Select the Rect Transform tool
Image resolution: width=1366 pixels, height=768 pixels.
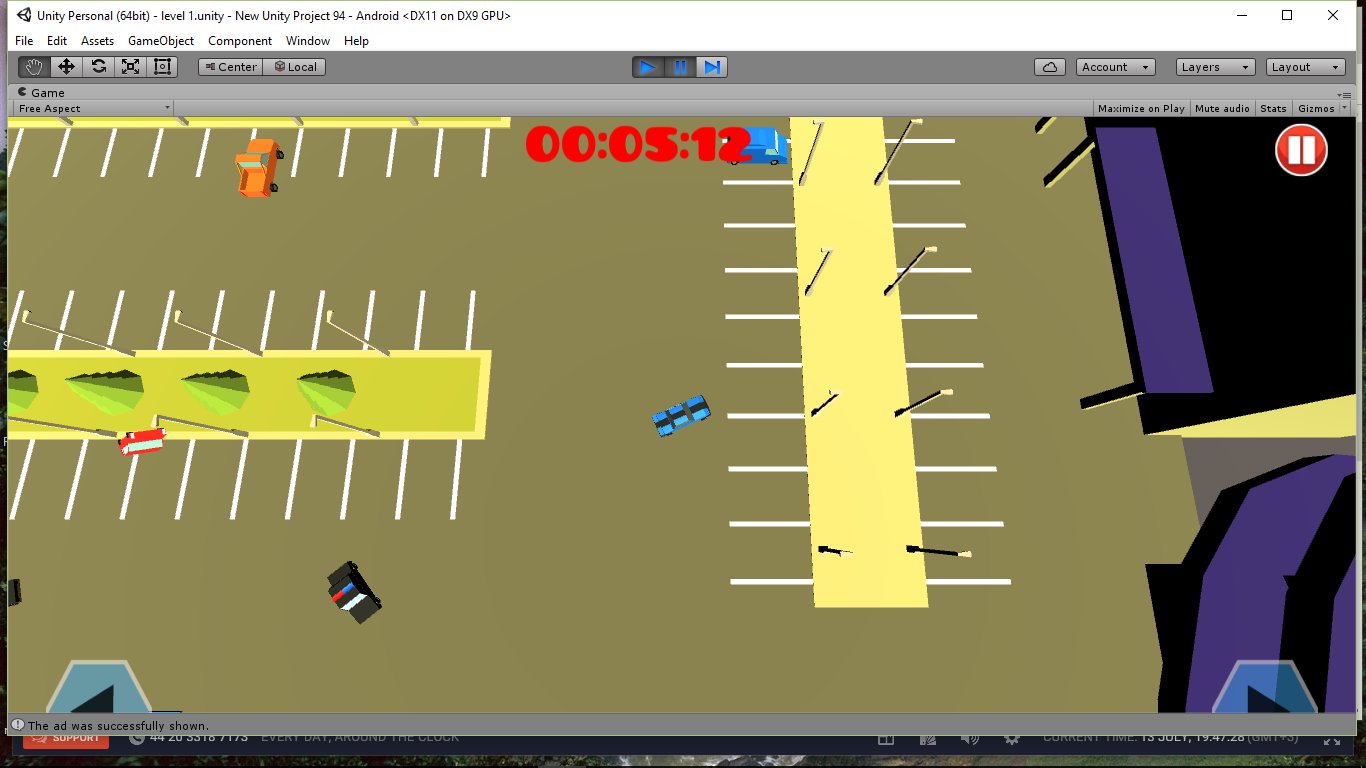click(x=162, y=66)
